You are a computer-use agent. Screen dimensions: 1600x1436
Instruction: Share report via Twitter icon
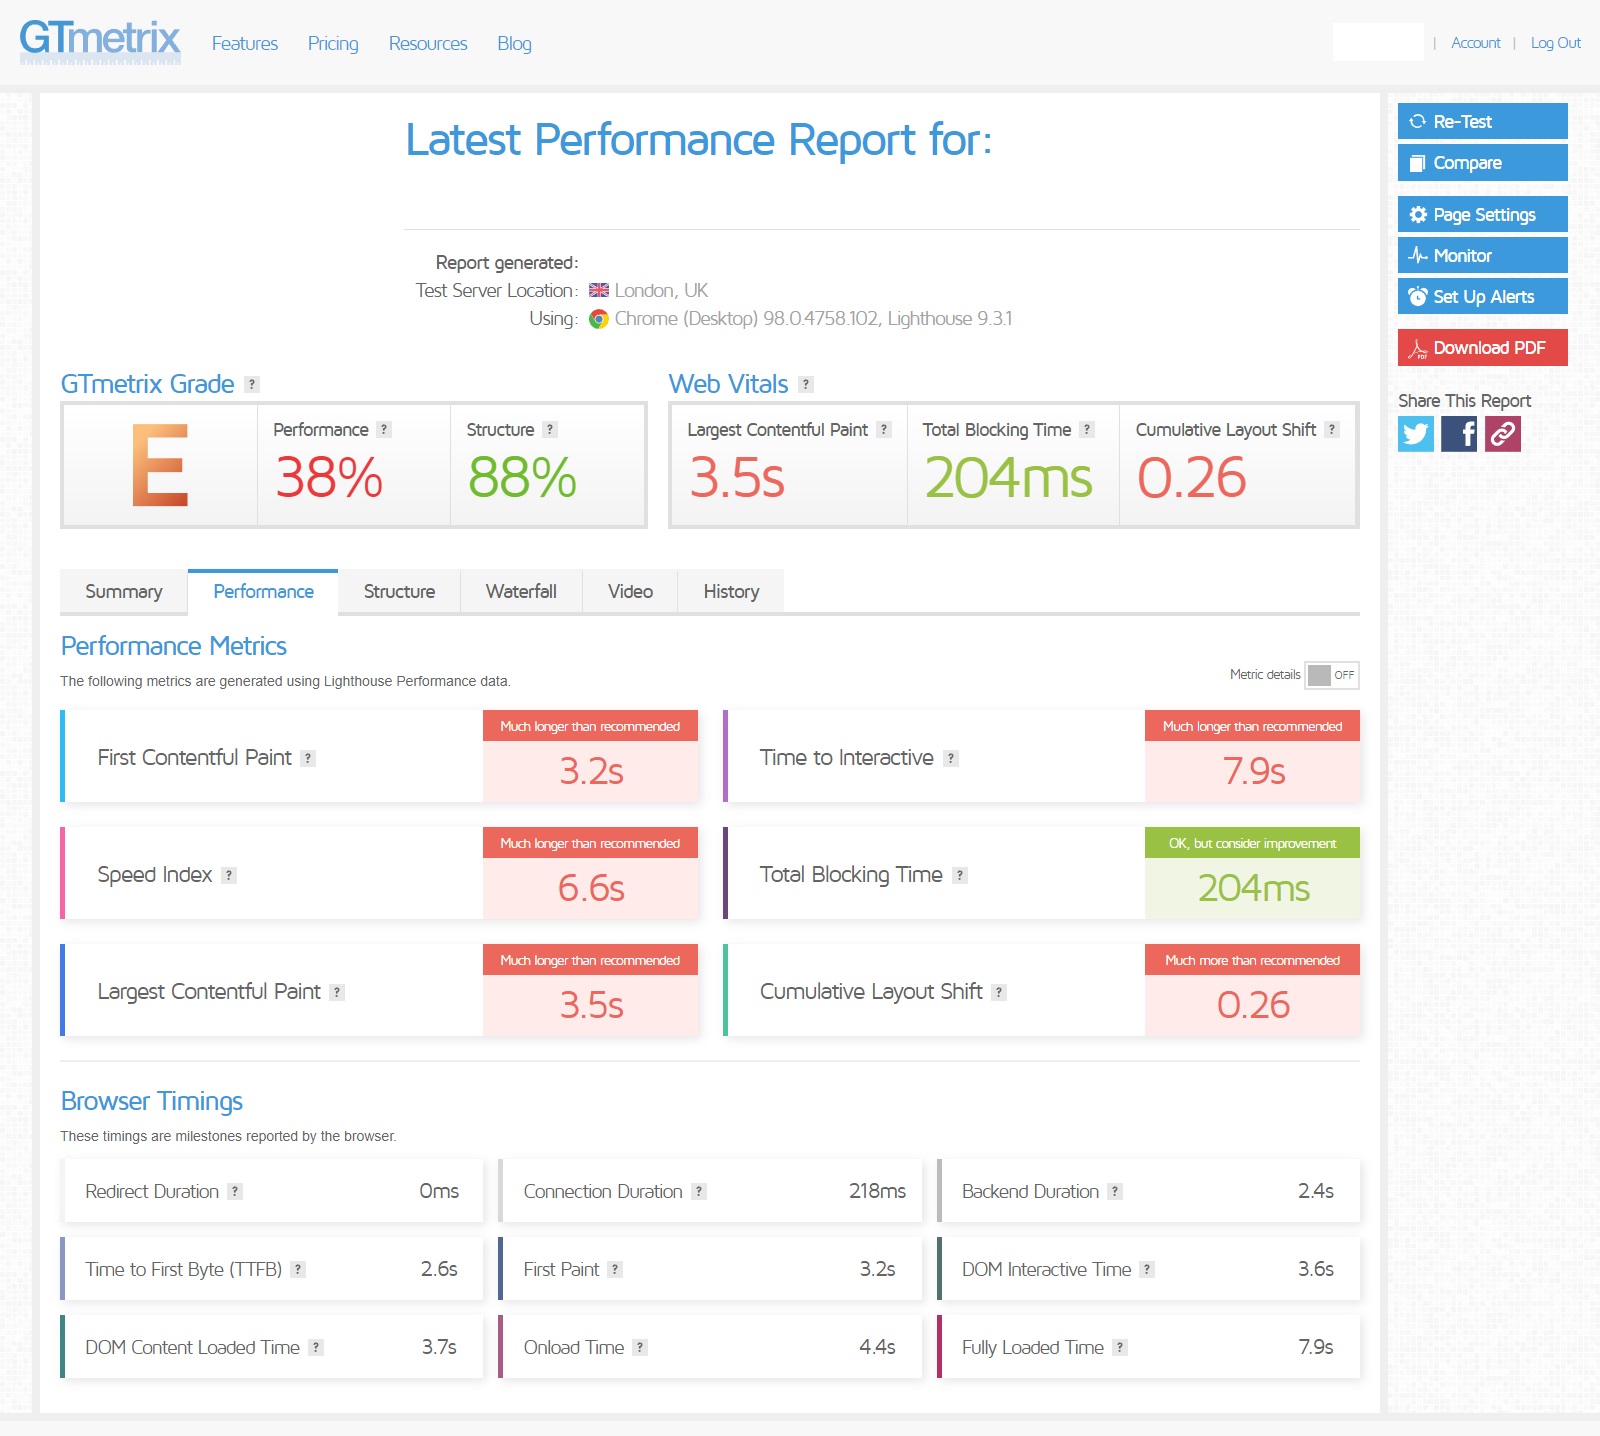click(1415, 434)
